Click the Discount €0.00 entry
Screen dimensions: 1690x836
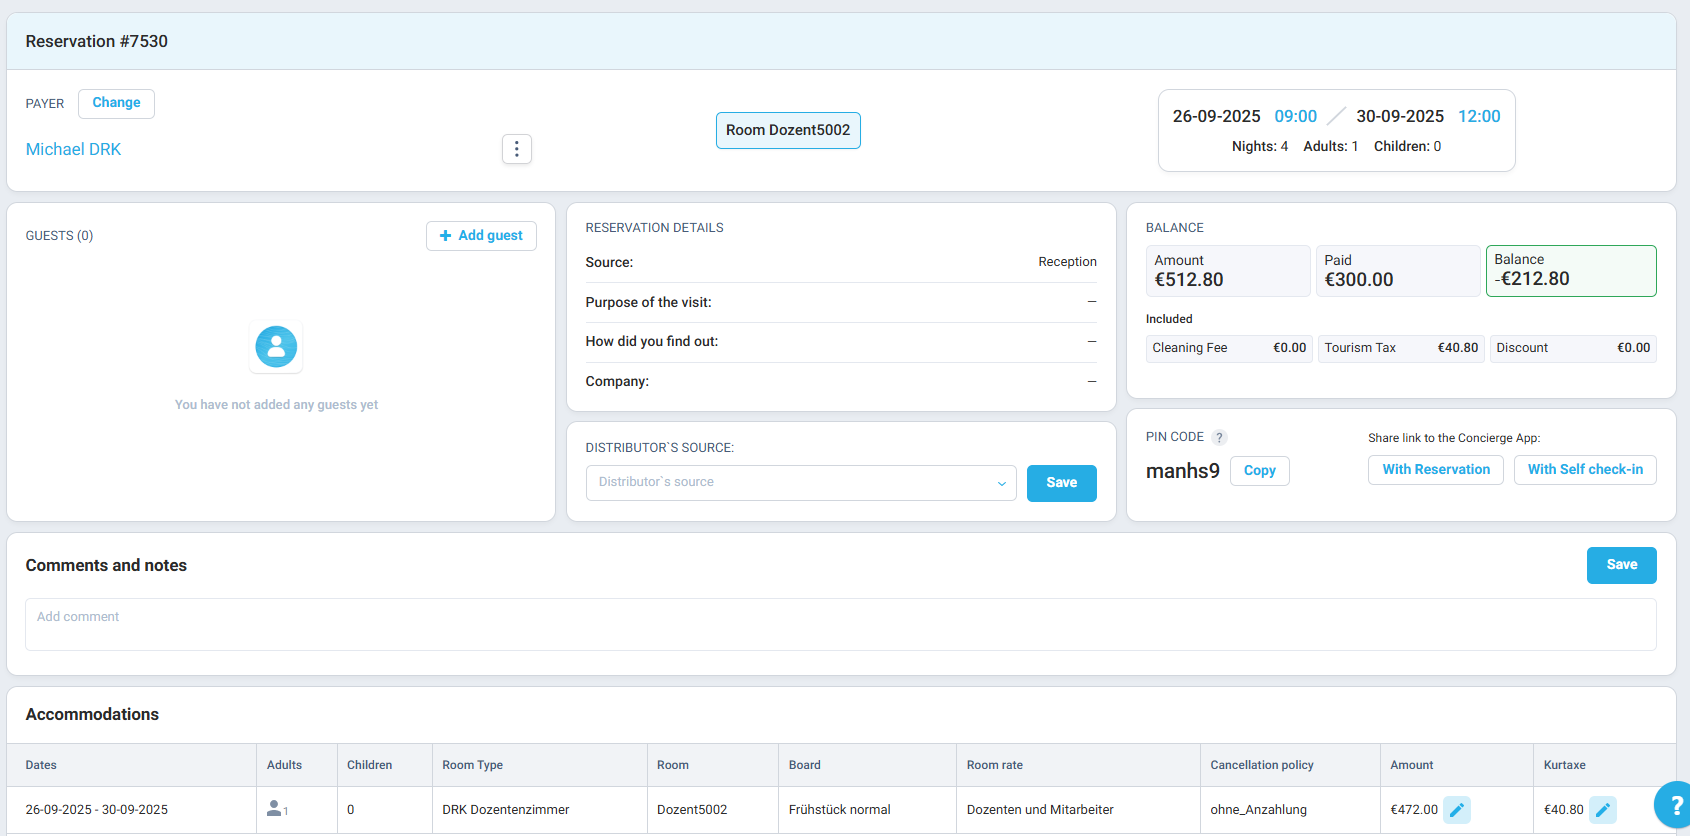click(1573, 348)
